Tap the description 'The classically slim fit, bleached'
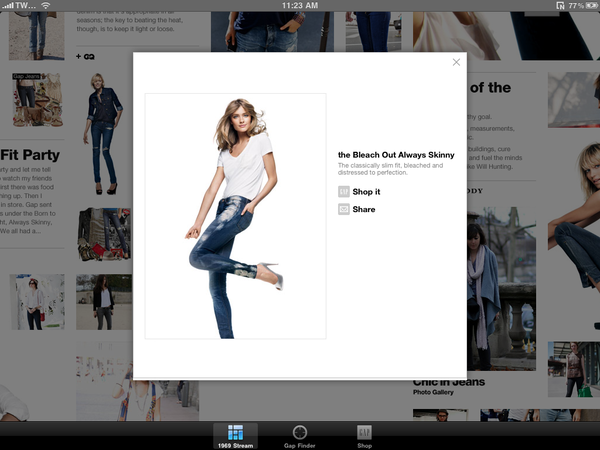 390,165
